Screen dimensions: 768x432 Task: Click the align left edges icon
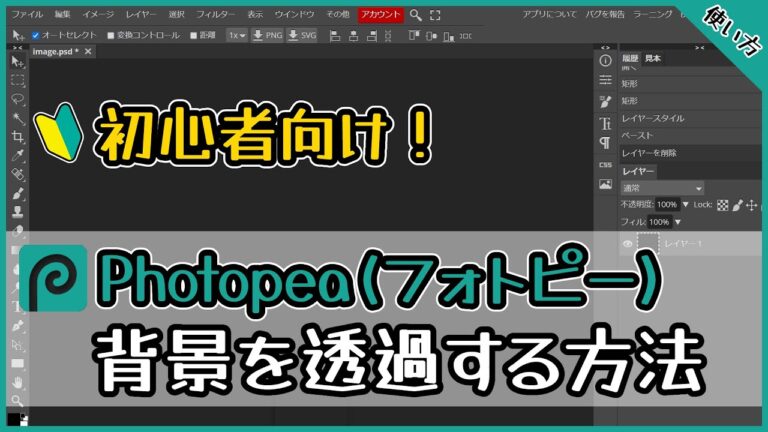[335, 35]
